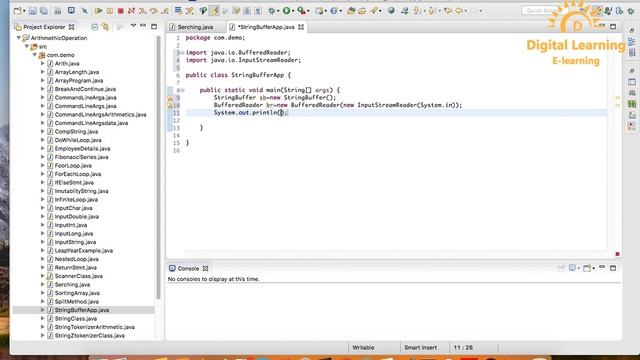Open dropdown arrow next to Run icon

(293, 11)
